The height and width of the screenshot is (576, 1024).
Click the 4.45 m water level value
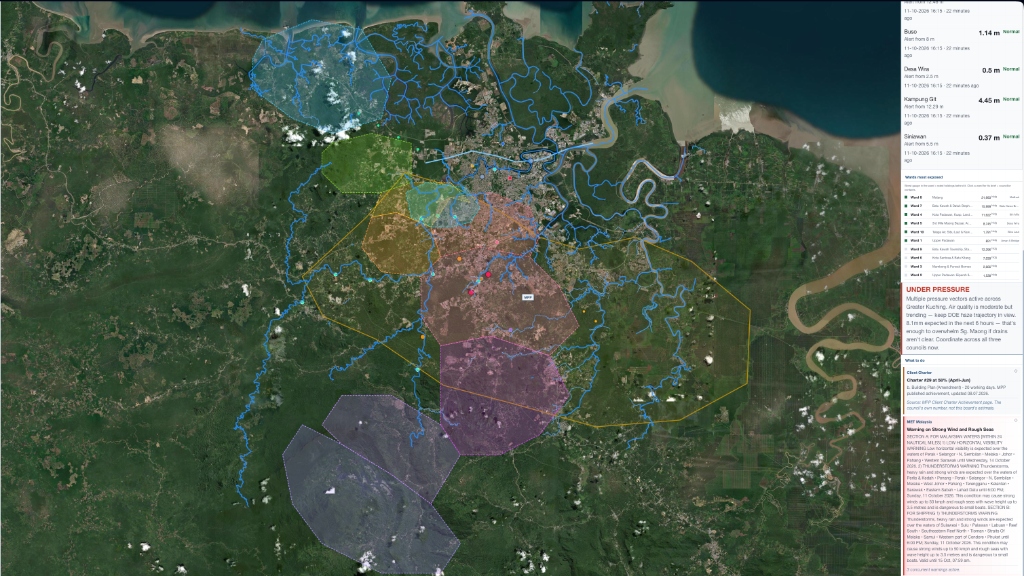point(989,101)
